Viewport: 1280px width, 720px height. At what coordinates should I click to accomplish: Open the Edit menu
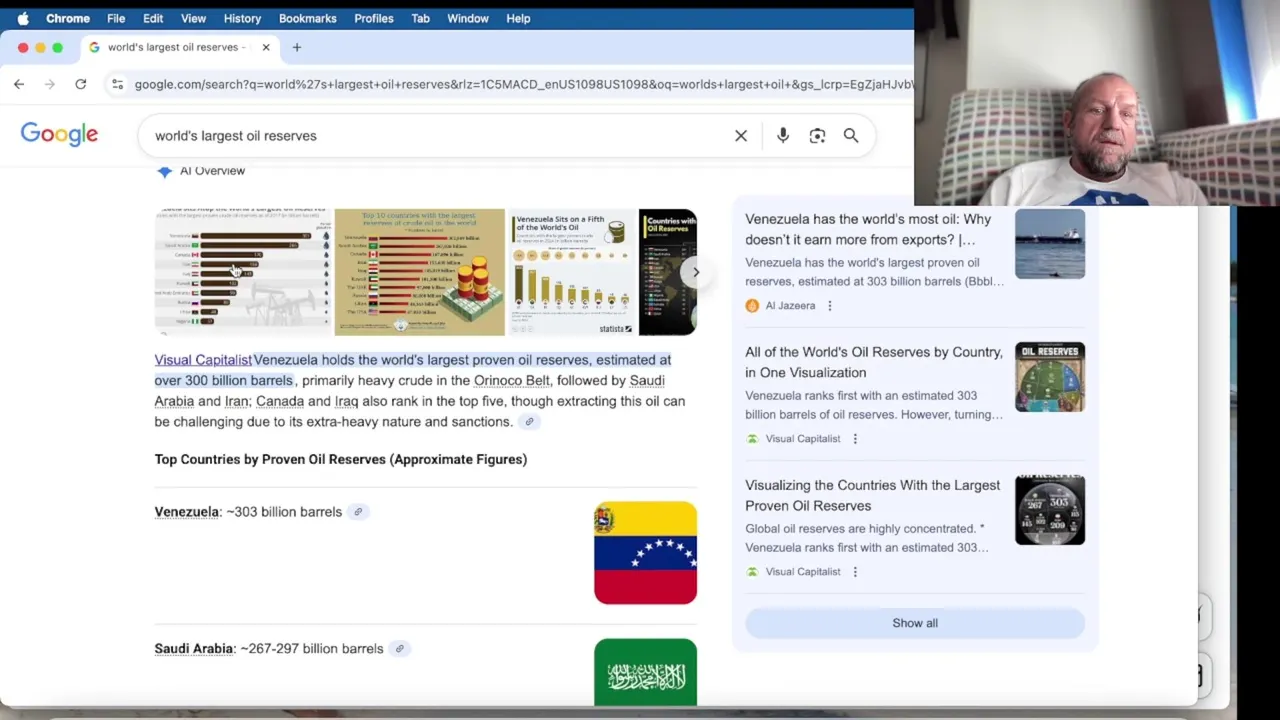point(153,18)
